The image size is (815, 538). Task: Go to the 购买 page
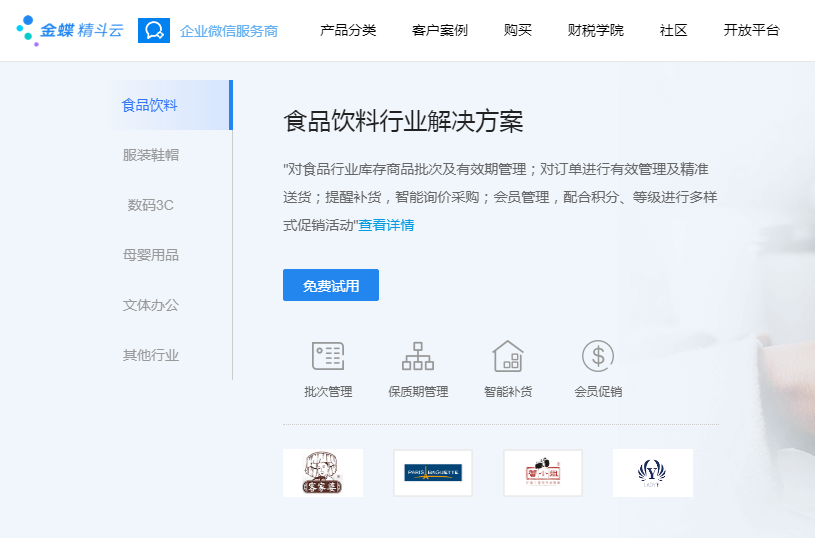click(x=518, y=30)
